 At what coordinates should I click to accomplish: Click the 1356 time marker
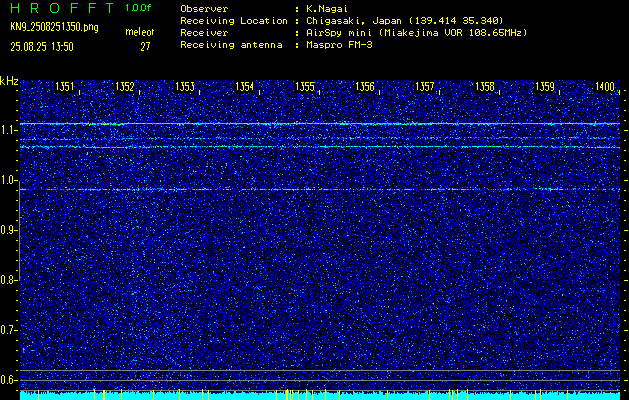click(365, 87)
